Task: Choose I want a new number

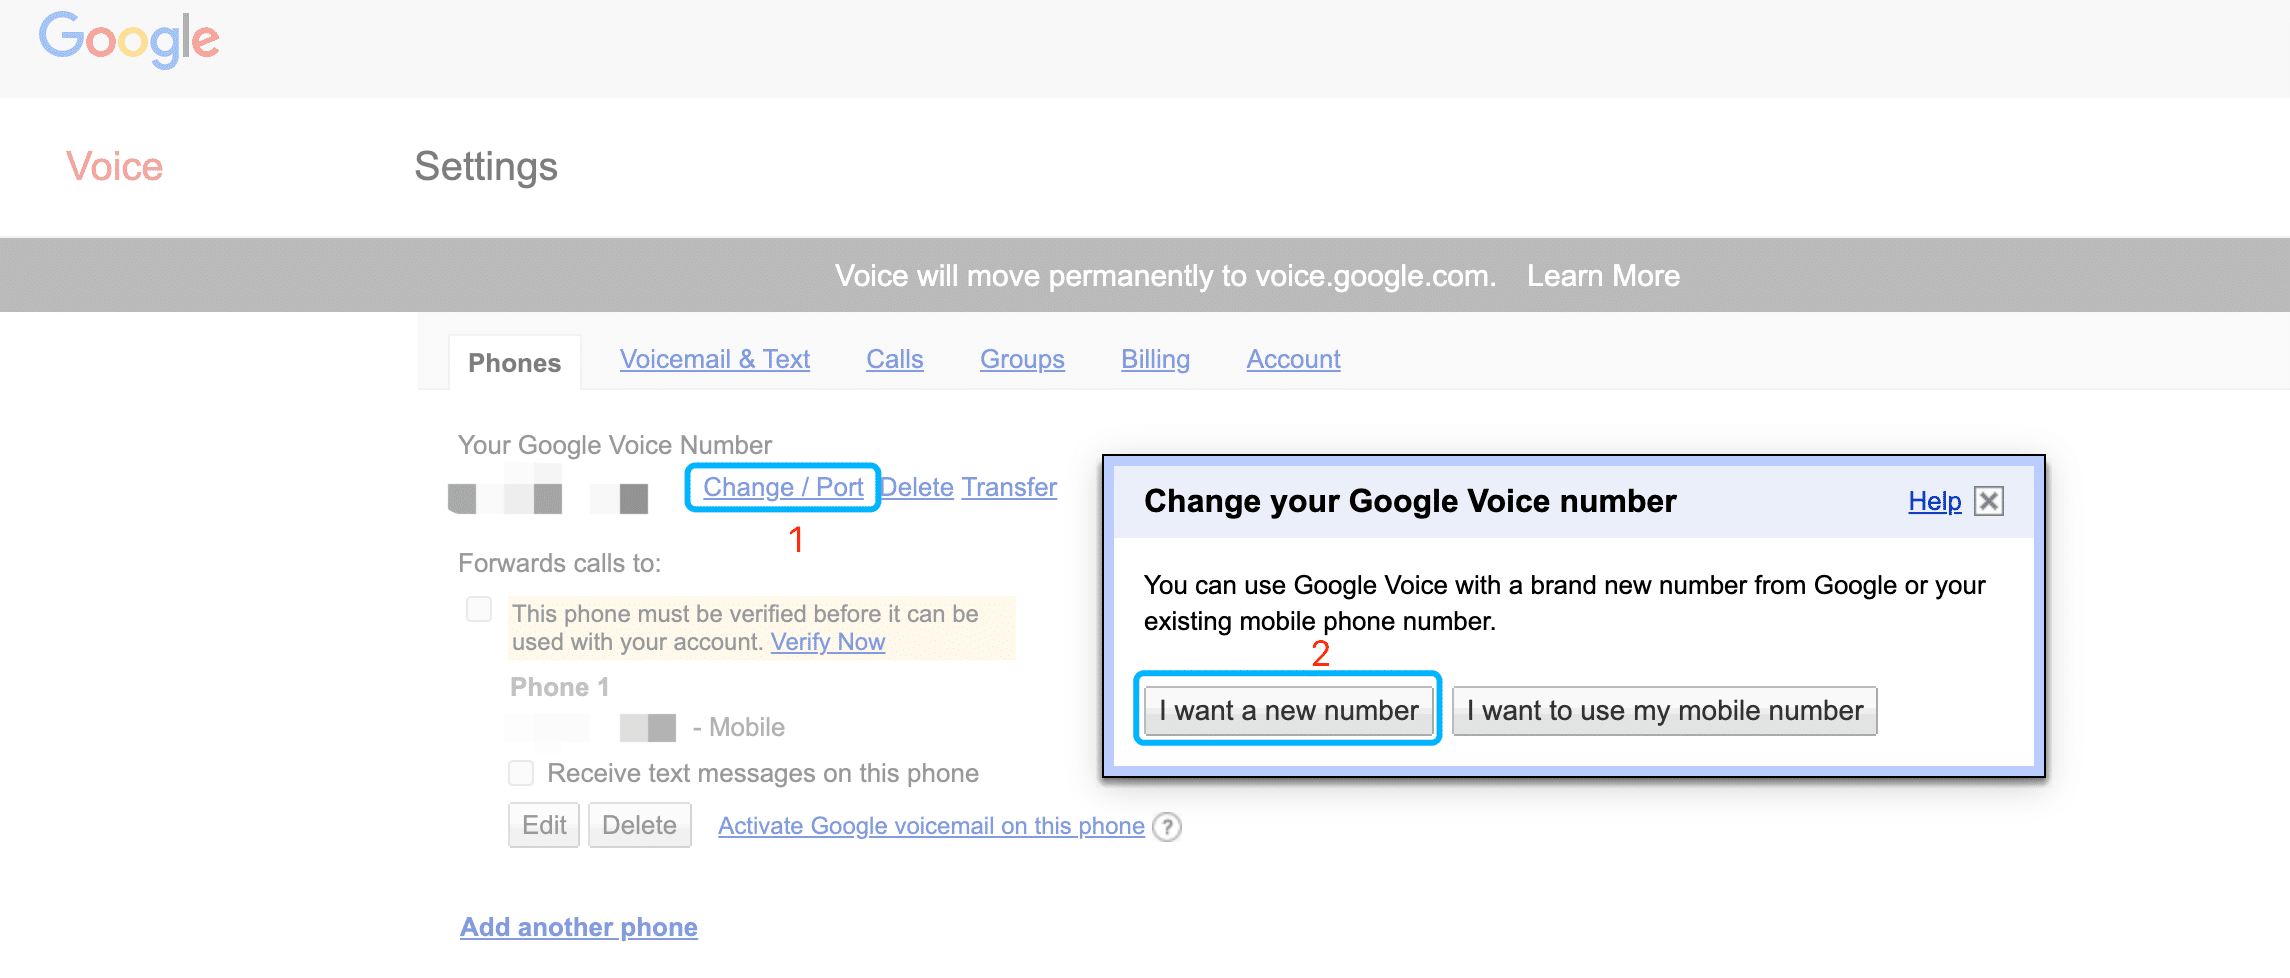Action: pos(1288,711)
